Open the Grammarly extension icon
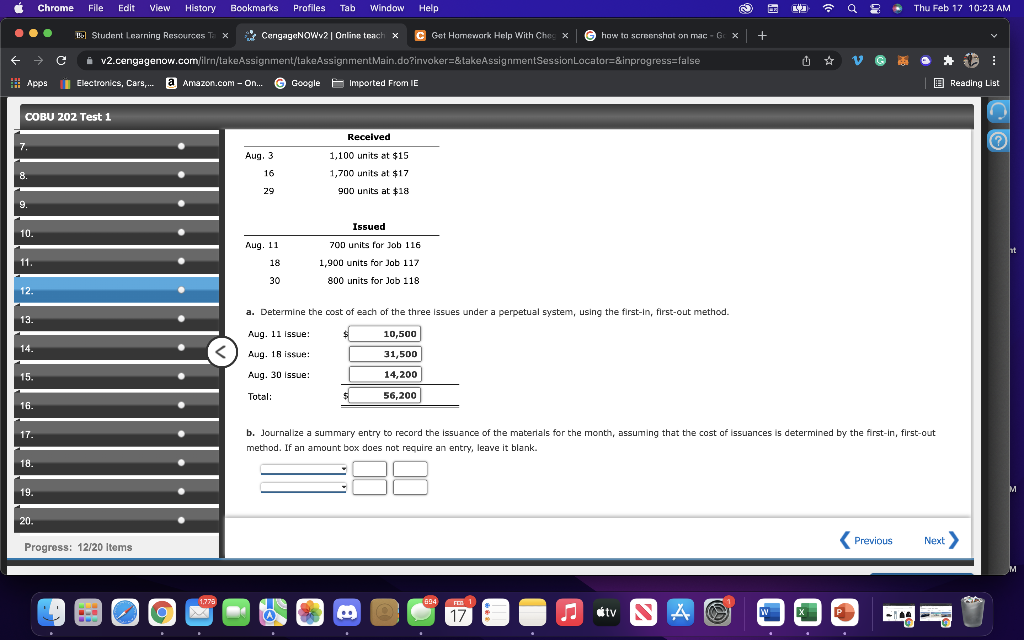 (x=881, y=59)
